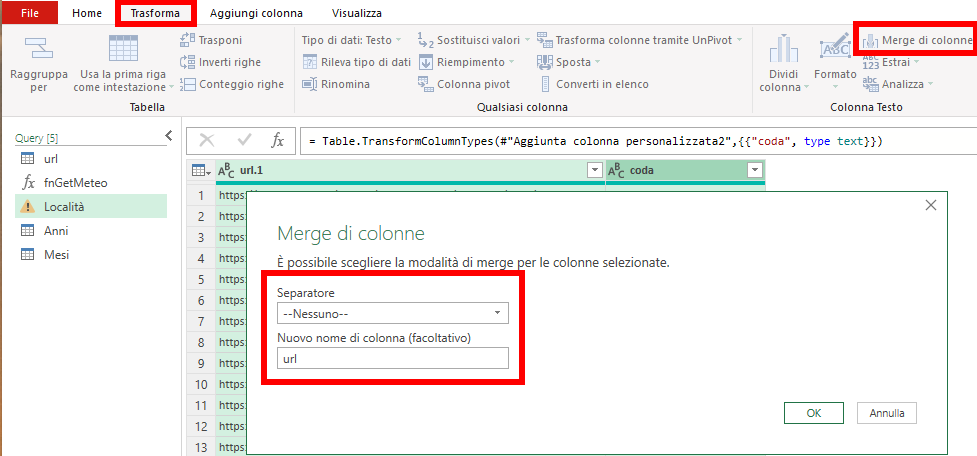Image resolution: width=977 pixels, height=456 pixels.
Task: Click row number 1 header
Action: [201, 196]
